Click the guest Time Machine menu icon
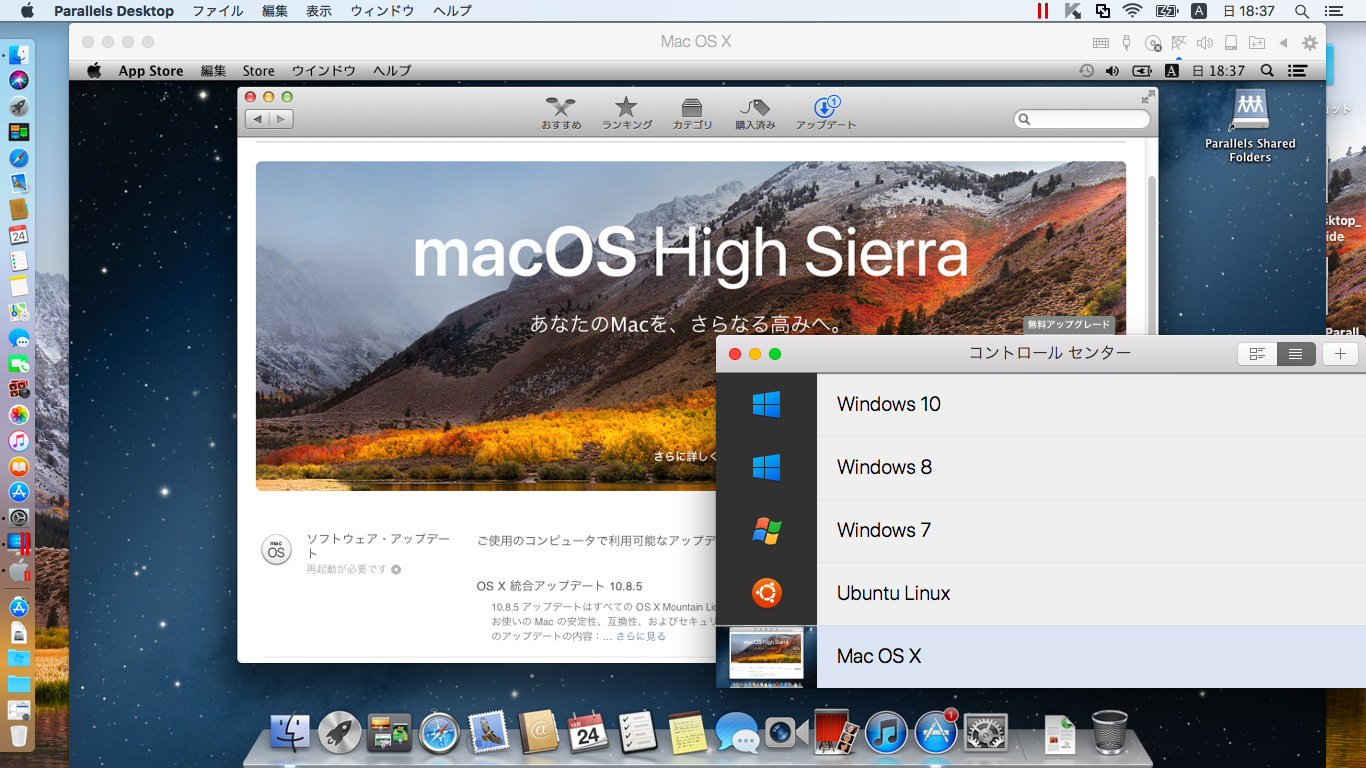Viewport: 1366px width, 768px height. pos(1087,71)
